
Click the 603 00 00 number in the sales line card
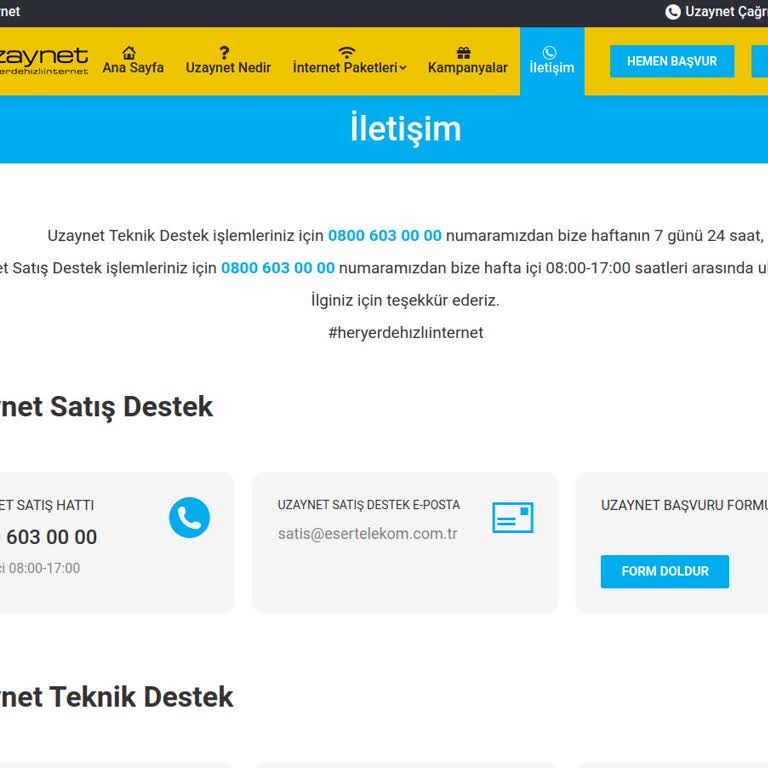pos(51,537)
